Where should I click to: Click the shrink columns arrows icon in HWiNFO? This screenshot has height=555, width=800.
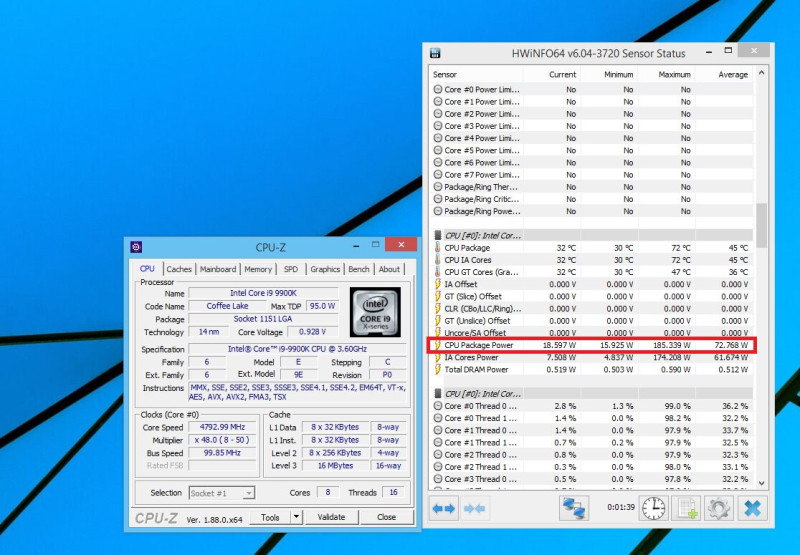pyautogui.click(x=474, y=508)
